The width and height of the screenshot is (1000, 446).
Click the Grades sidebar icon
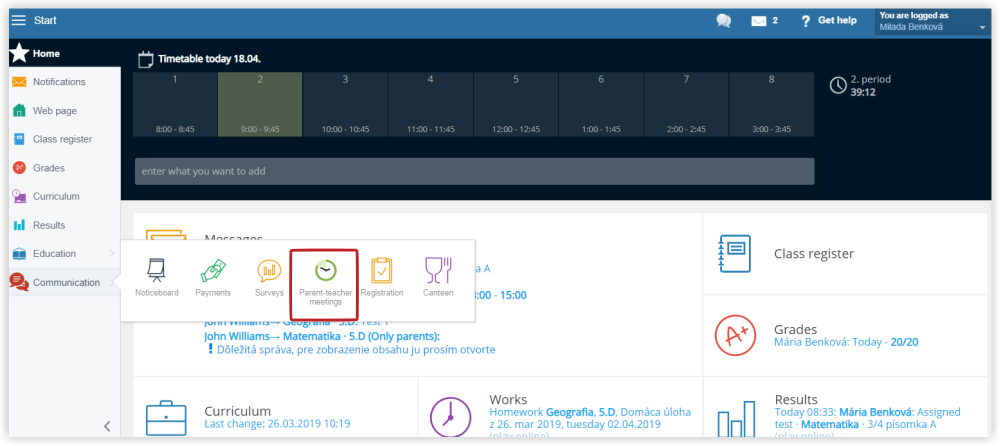click(x=20, y=168)
